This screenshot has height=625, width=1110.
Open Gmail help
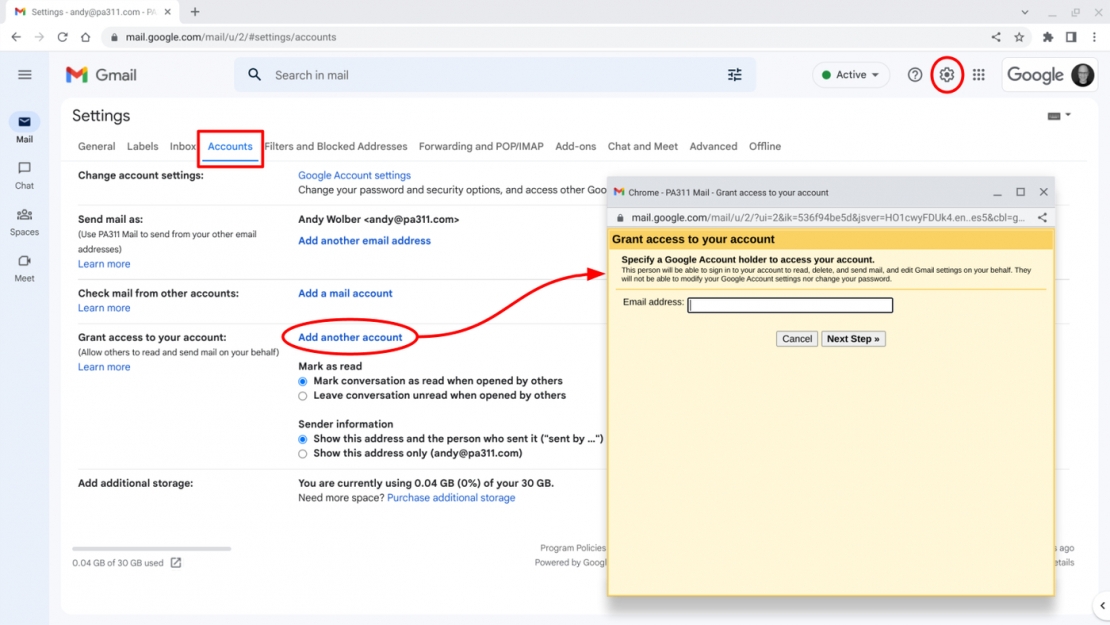click(914, 74)
